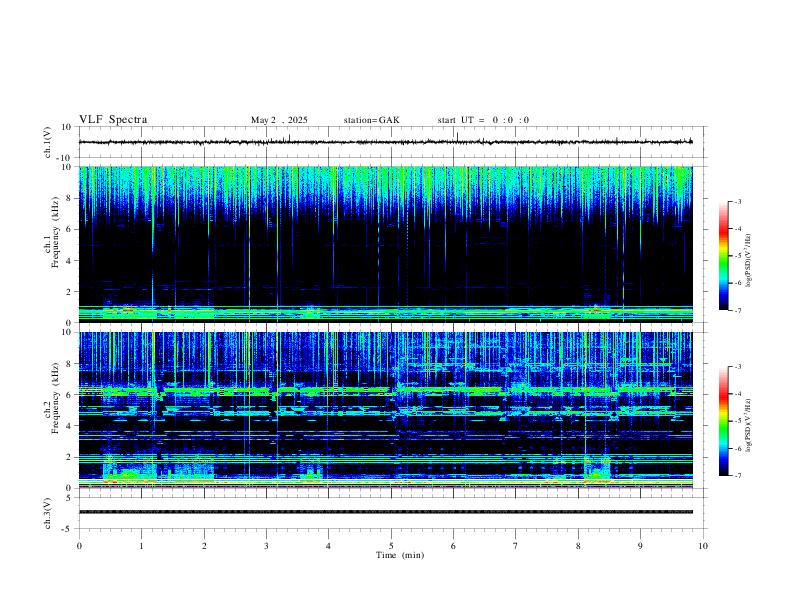Click the upper color scale bar

pyautogui.click(x=723, y=256)
